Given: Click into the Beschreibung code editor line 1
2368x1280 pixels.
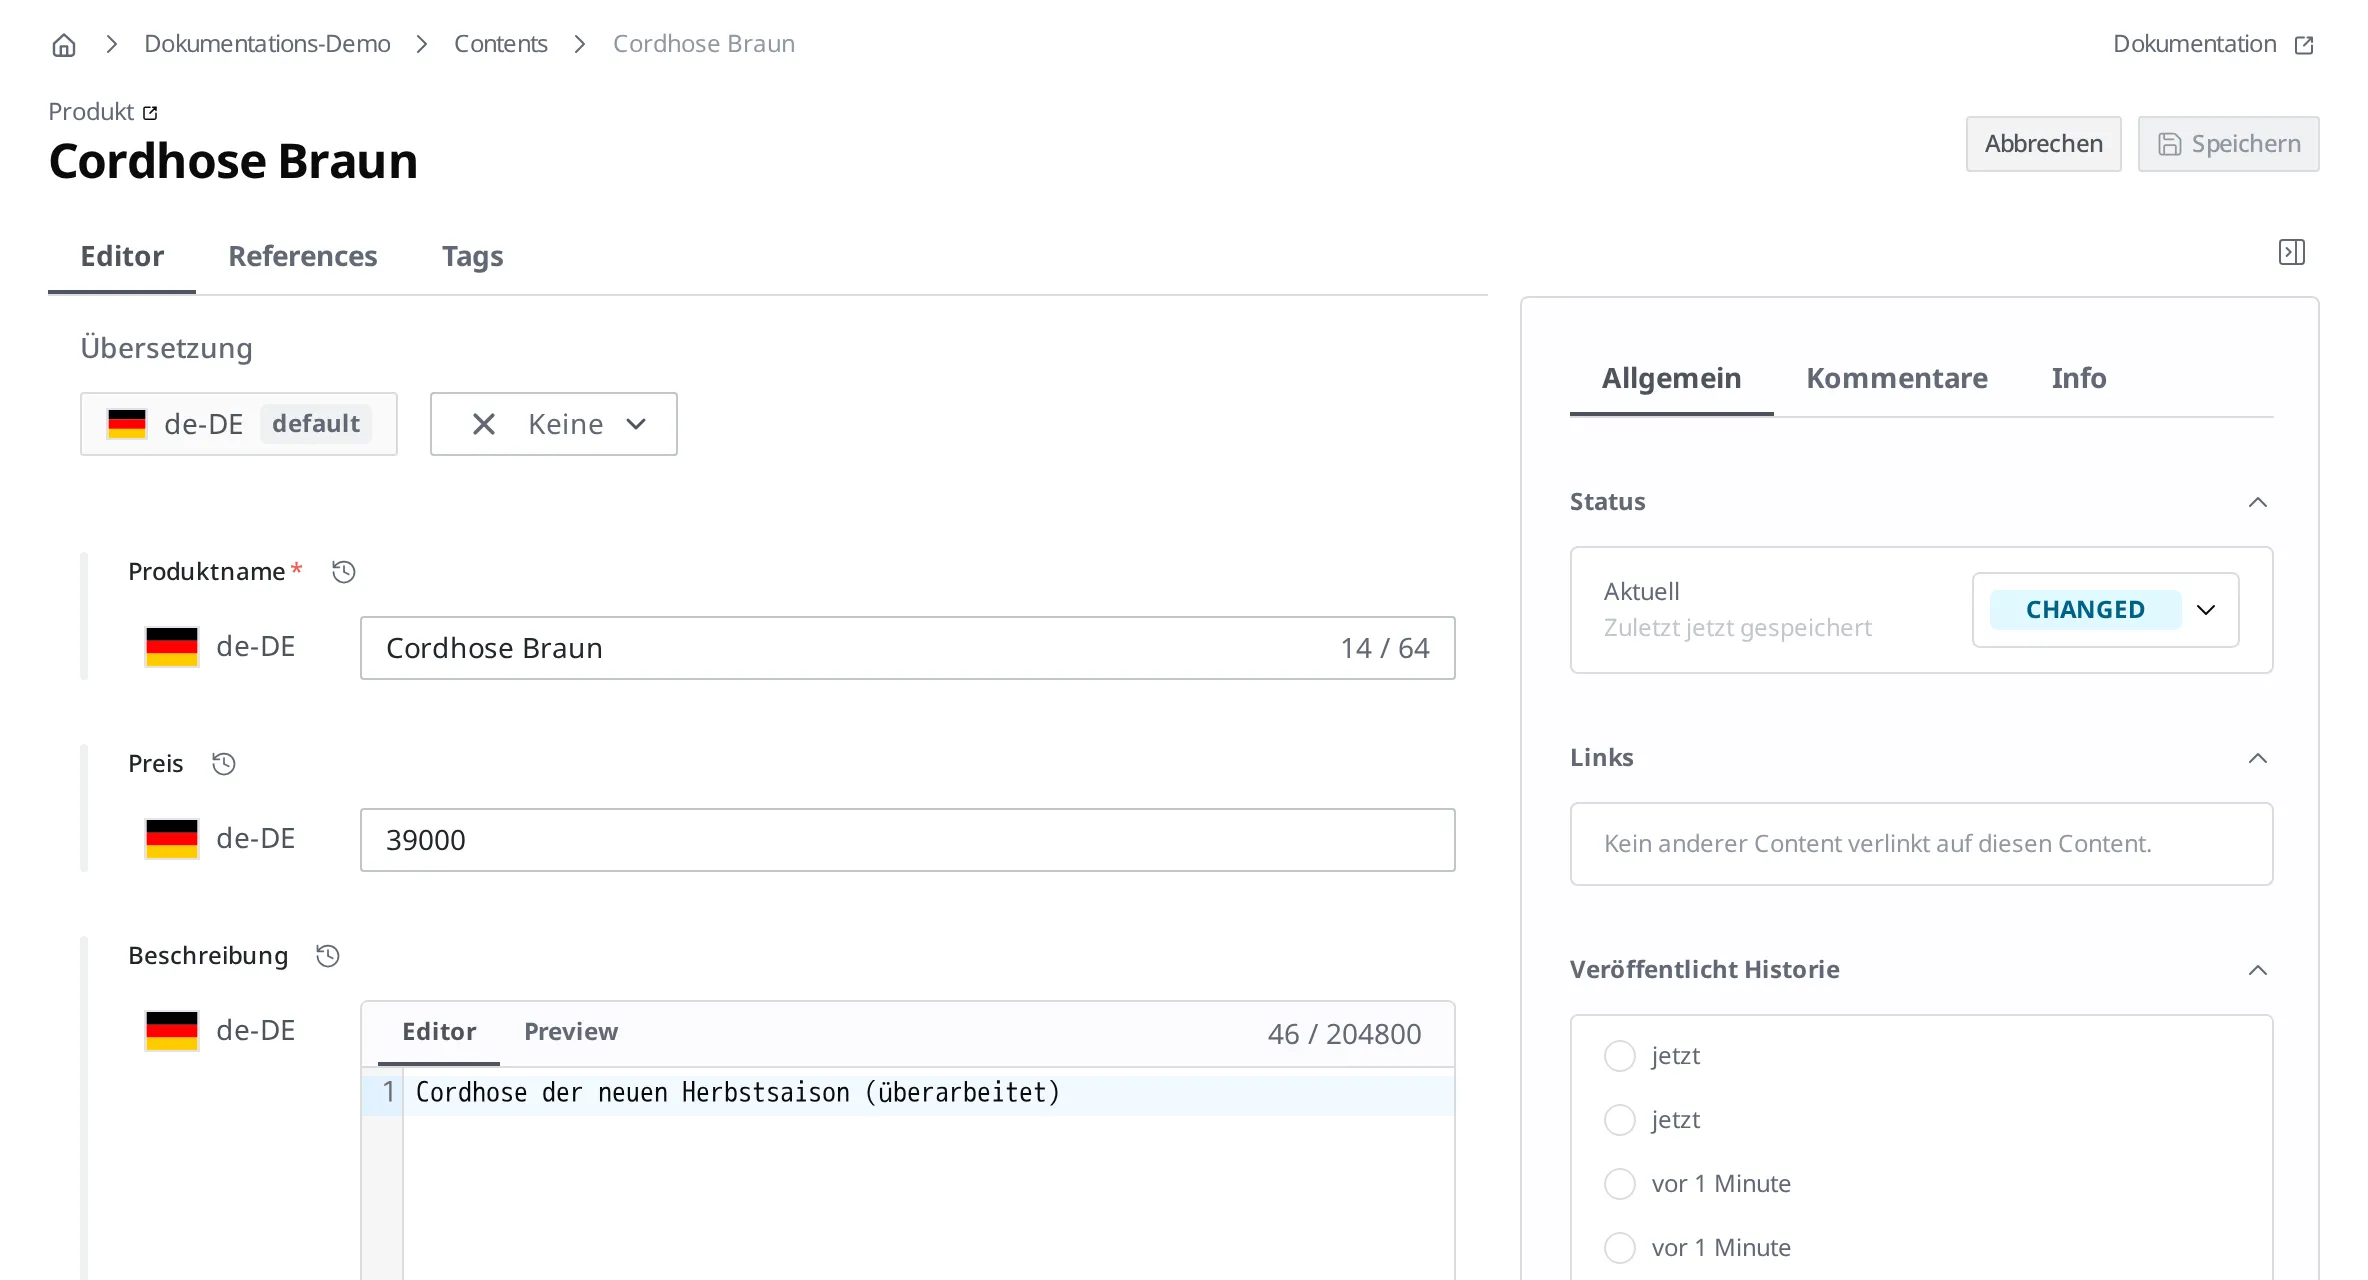Looking at the screenshot, I should tap(928, 1092).
